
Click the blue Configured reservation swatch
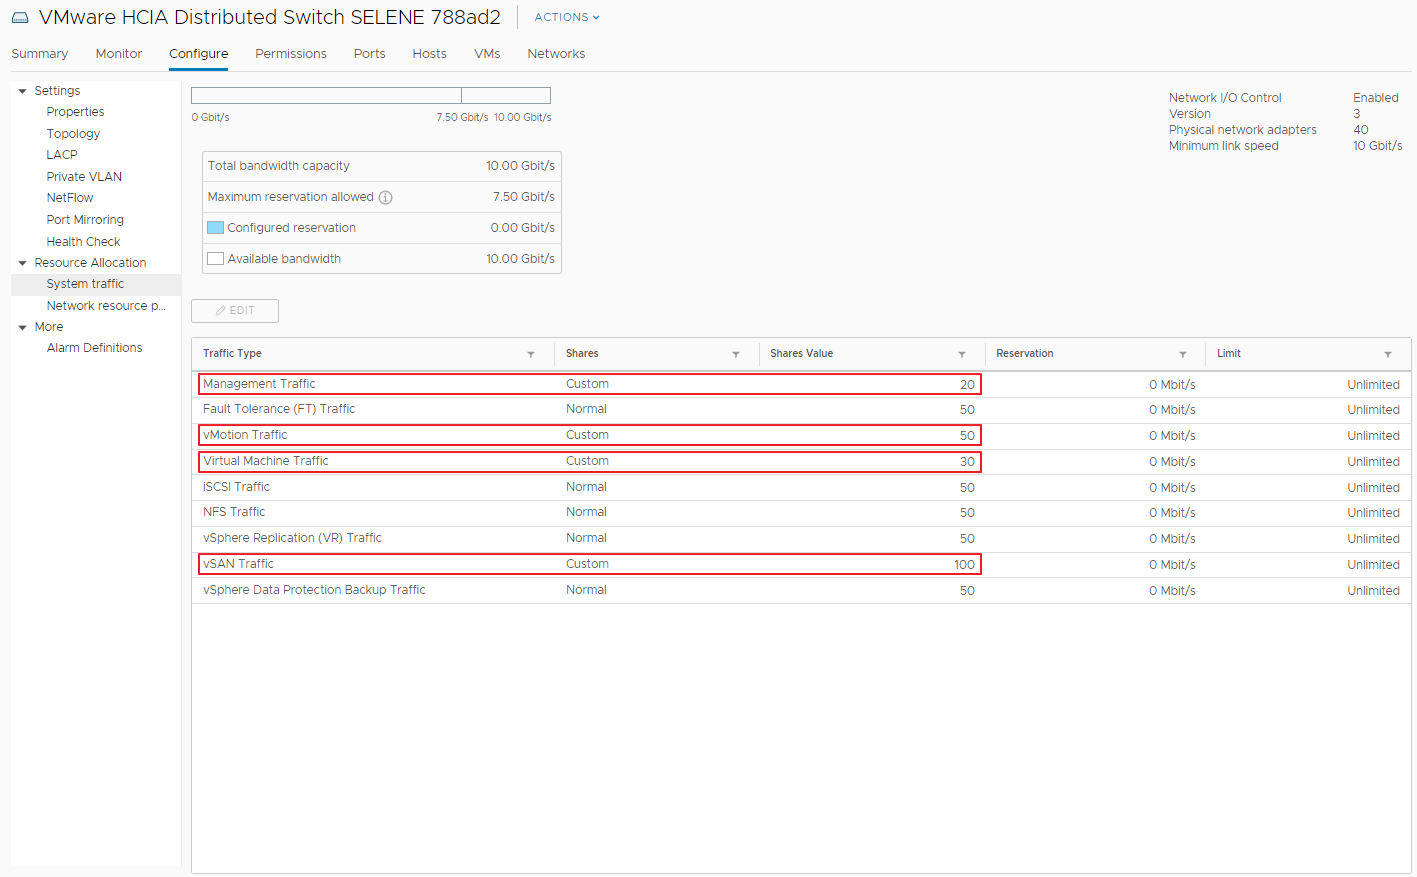(215, 228)
